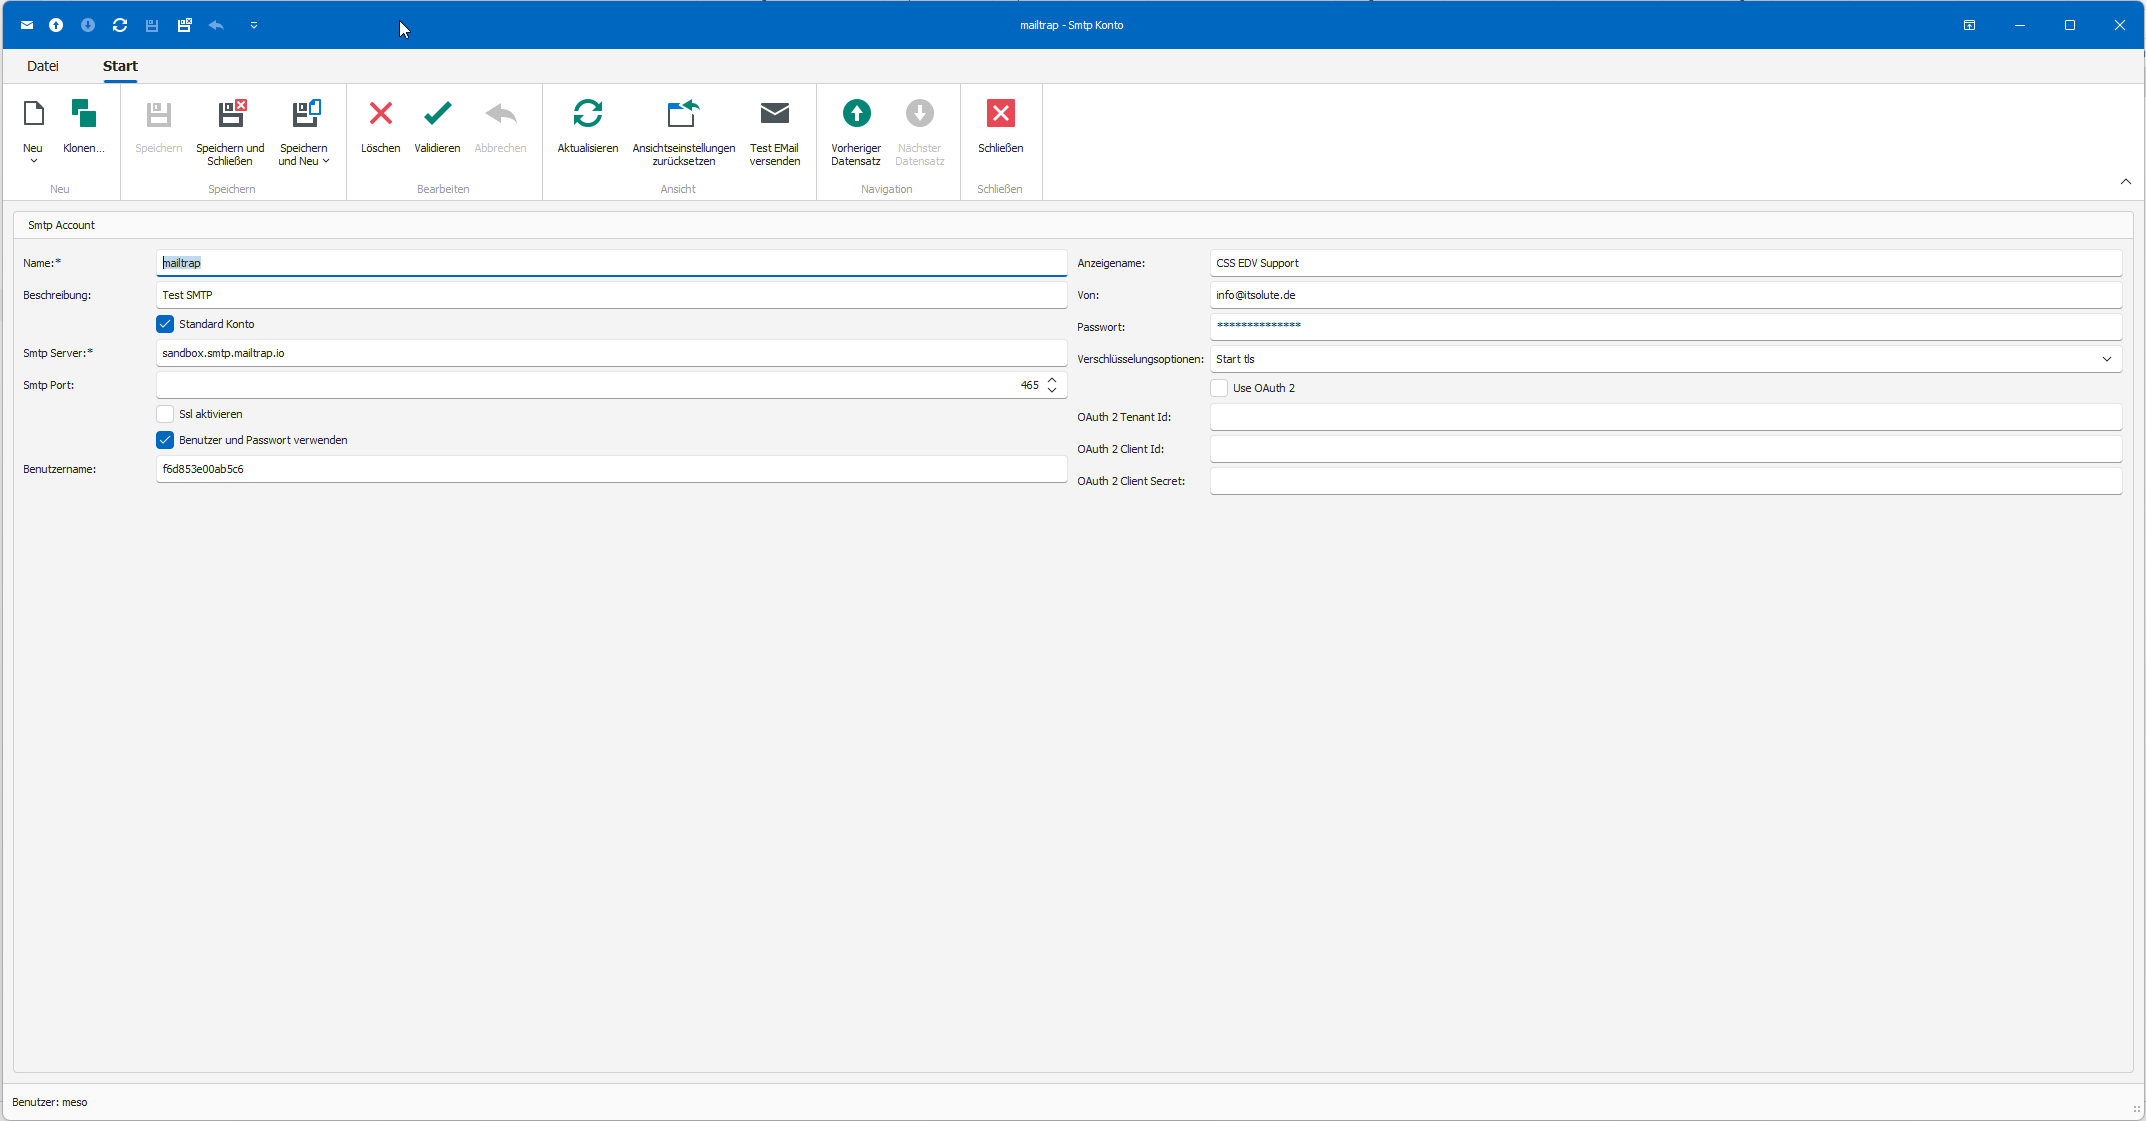Enable the Ssl aktivieren checkbox
The height and width of the screenshot is (1121, 2146).
[x=165, y=413]
